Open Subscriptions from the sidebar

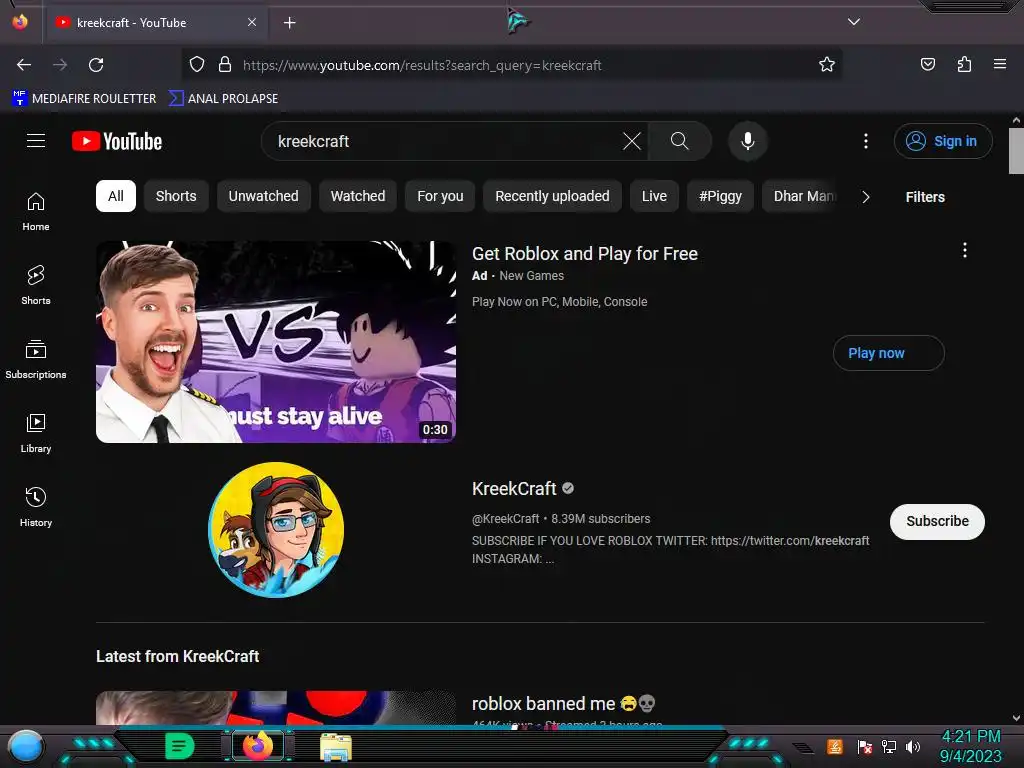click(36, 359)
